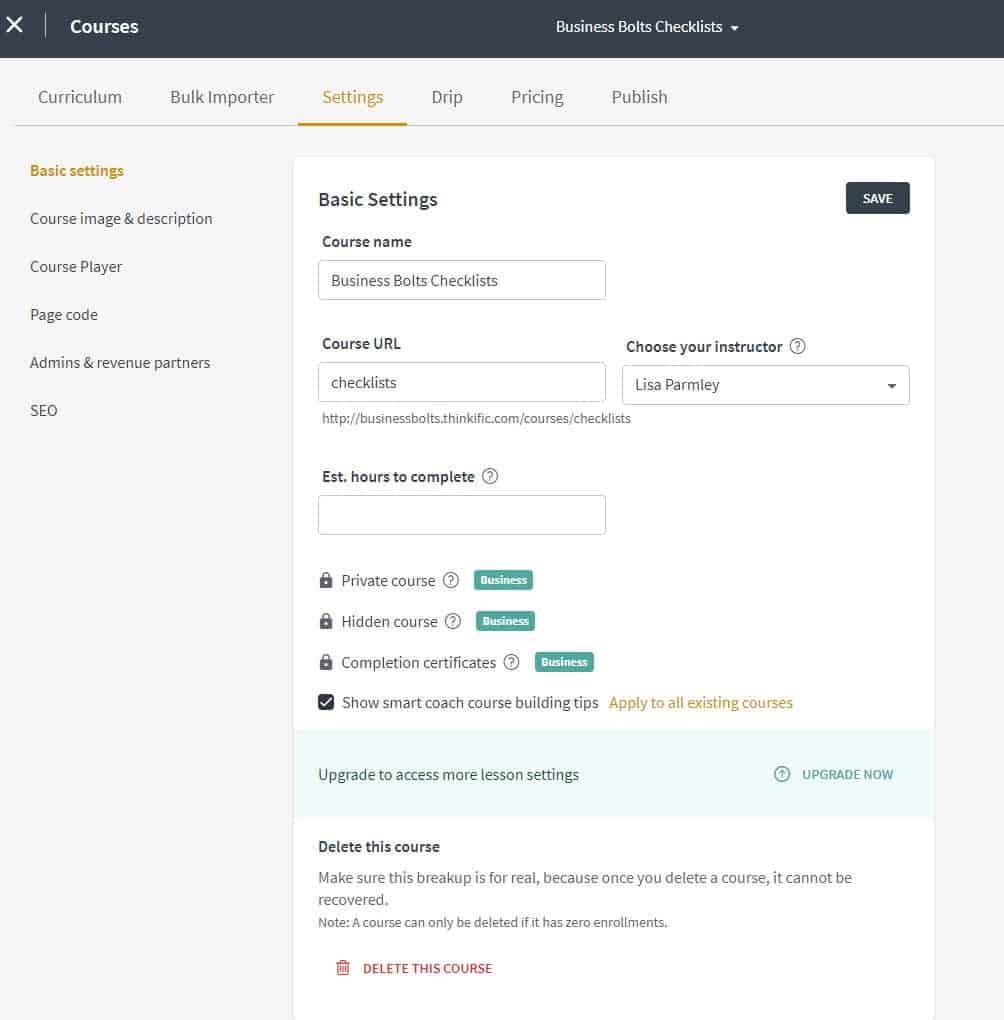Click the Business badge beside Hidden course
Viewport: 1004px width, 1020px height.
tap(505, 621)
